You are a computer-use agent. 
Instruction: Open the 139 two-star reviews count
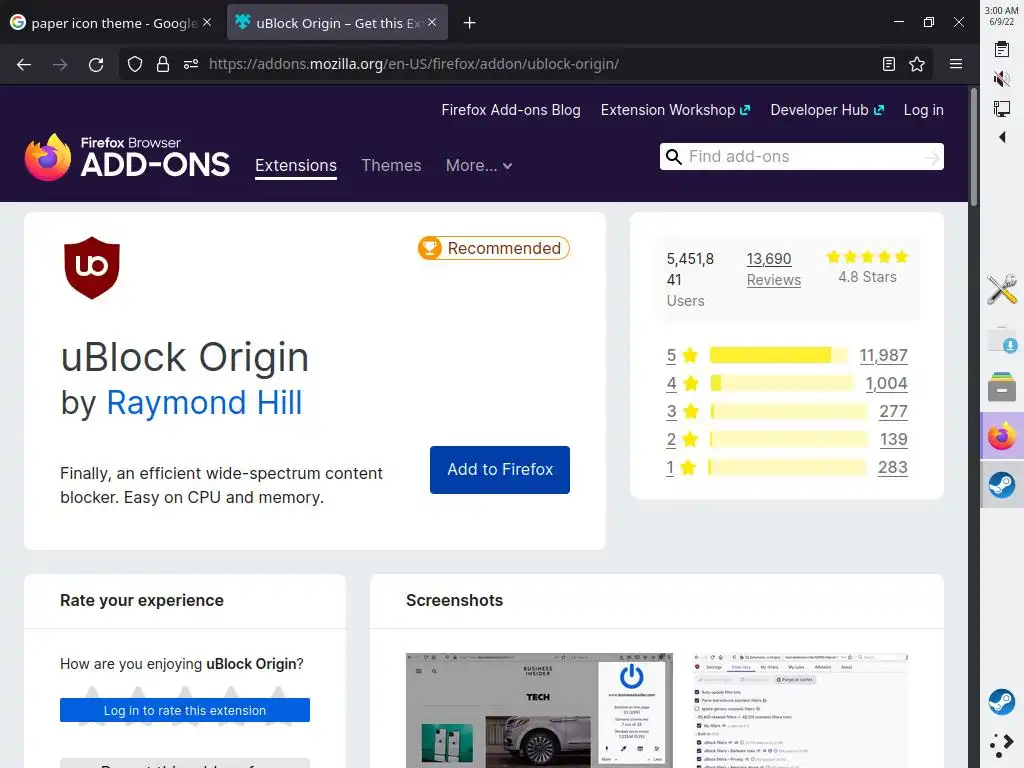(x=893, y=440)
